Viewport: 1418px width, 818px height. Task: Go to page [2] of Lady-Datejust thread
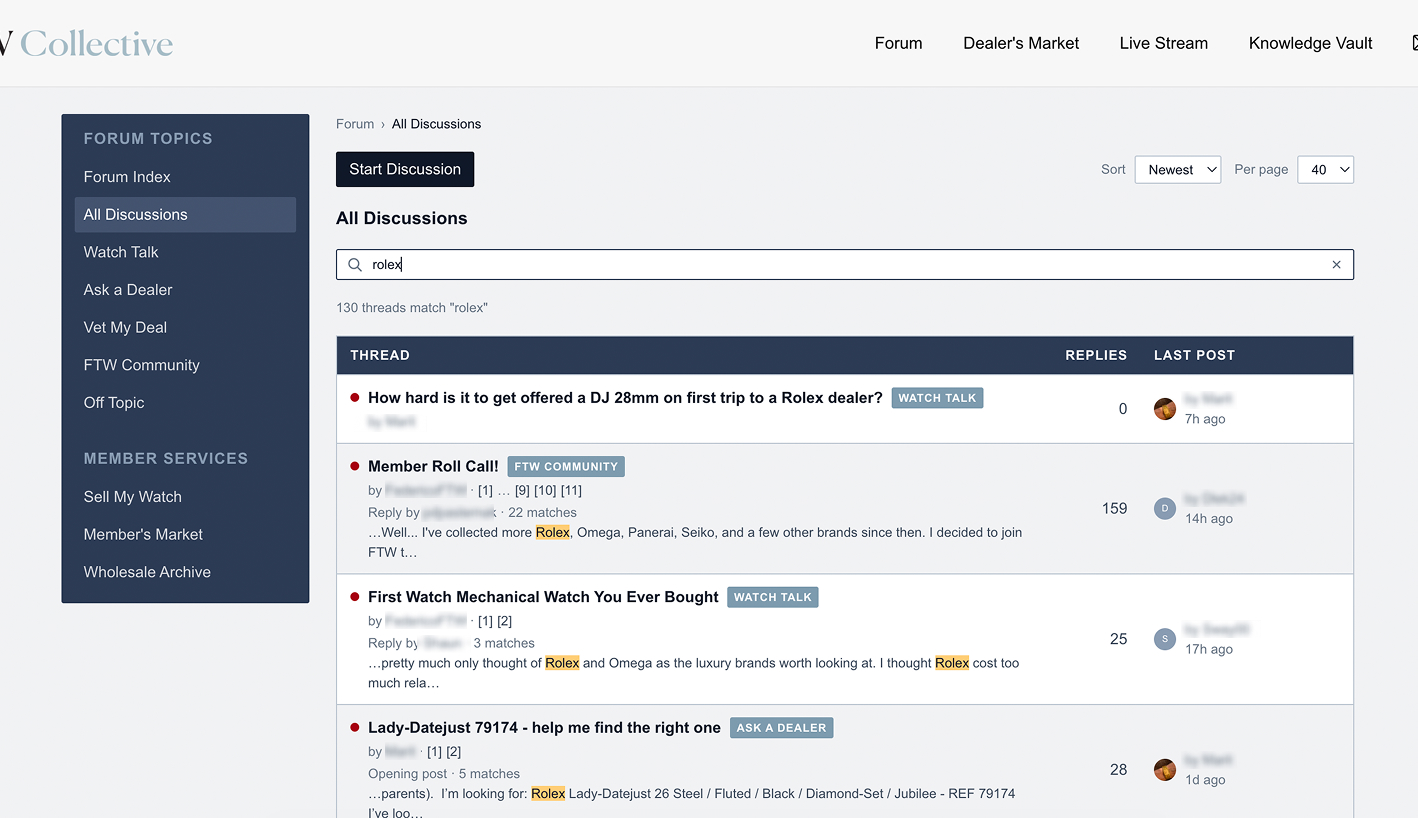point(454,752)
